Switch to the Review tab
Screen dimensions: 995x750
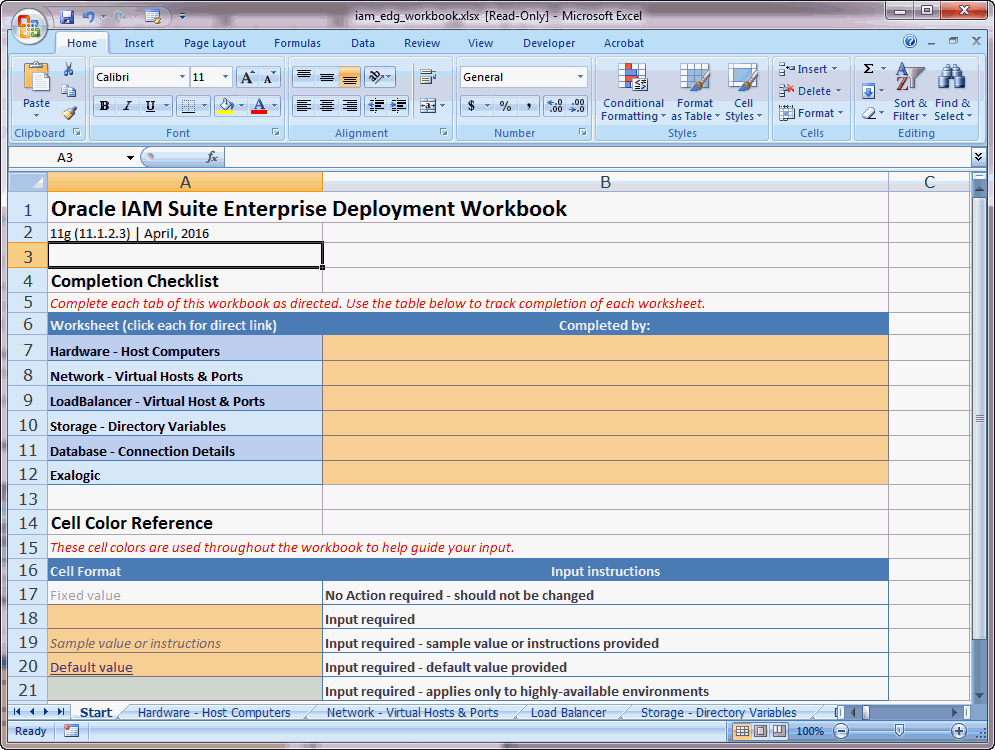click(421, 43)
